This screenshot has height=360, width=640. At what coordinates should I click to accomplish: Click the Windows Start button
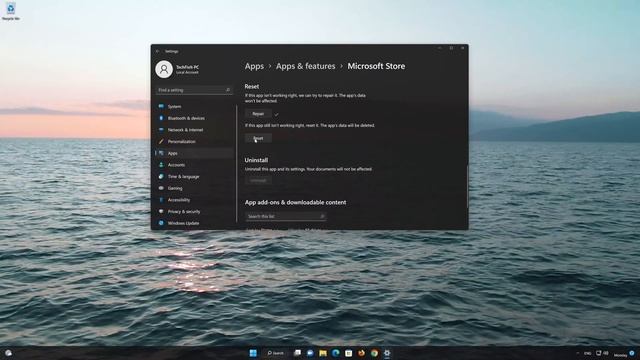tap(253, 353)
